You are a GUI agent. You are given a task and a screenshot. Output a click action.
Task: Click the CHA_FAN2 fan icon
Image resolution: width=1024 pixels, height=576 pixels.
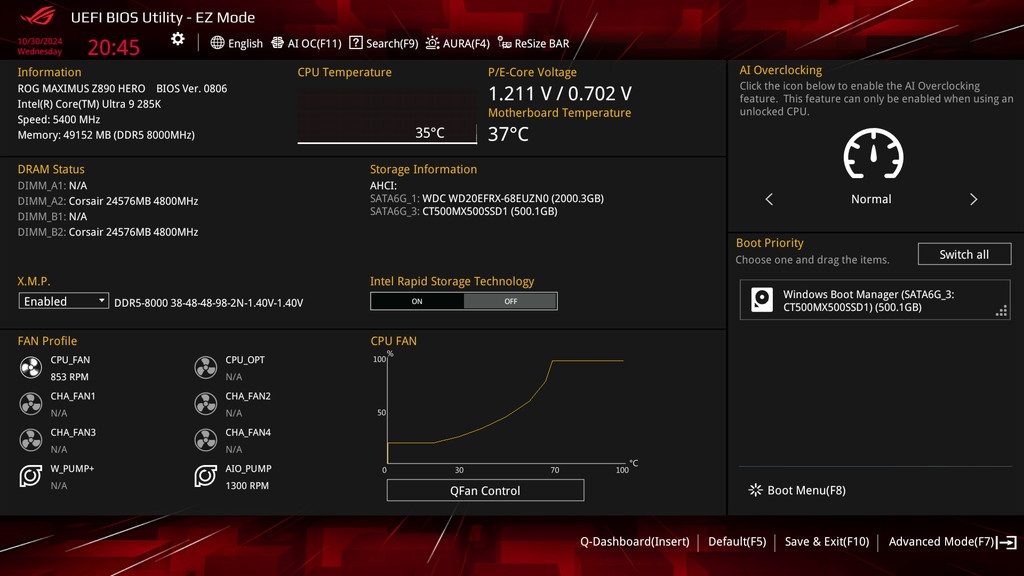[x=206, y=404]
